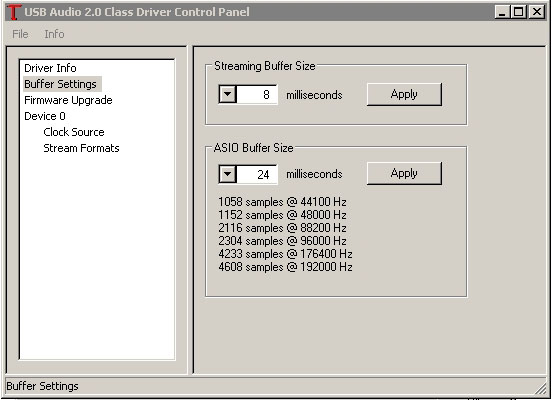The image size is (552, 400).
Task: Minimize the control panel window
Action: coord(502,12)
